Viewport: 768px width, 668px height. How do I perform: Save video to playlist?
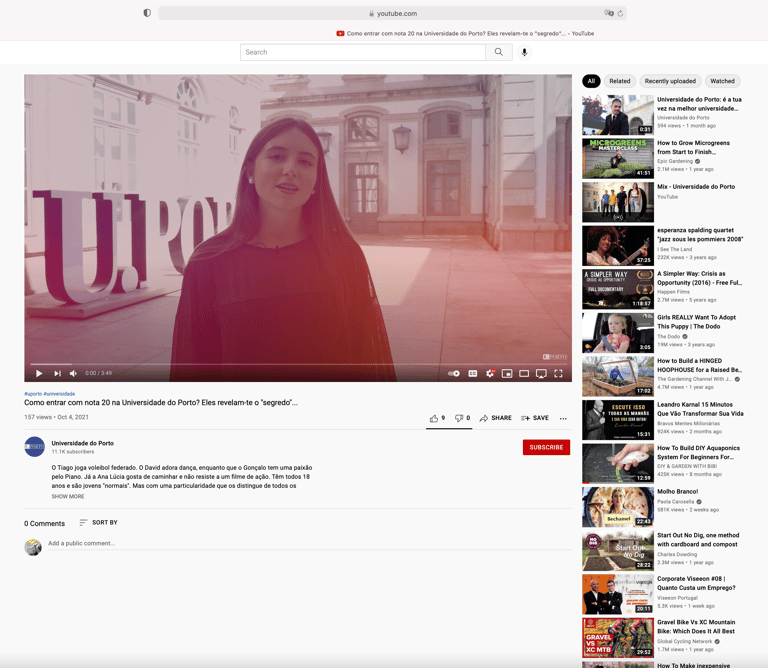tap(535, 418)
